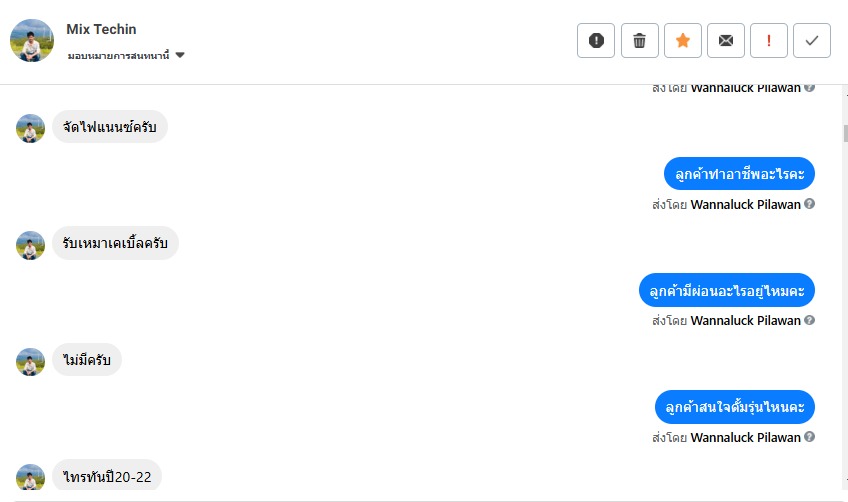Open Wannaluck Pilawan link under ลูกค้าทำอาชีพอะไรคะ
The width and height of the screenshot is (848, 502).
click(x=745, y=205)
